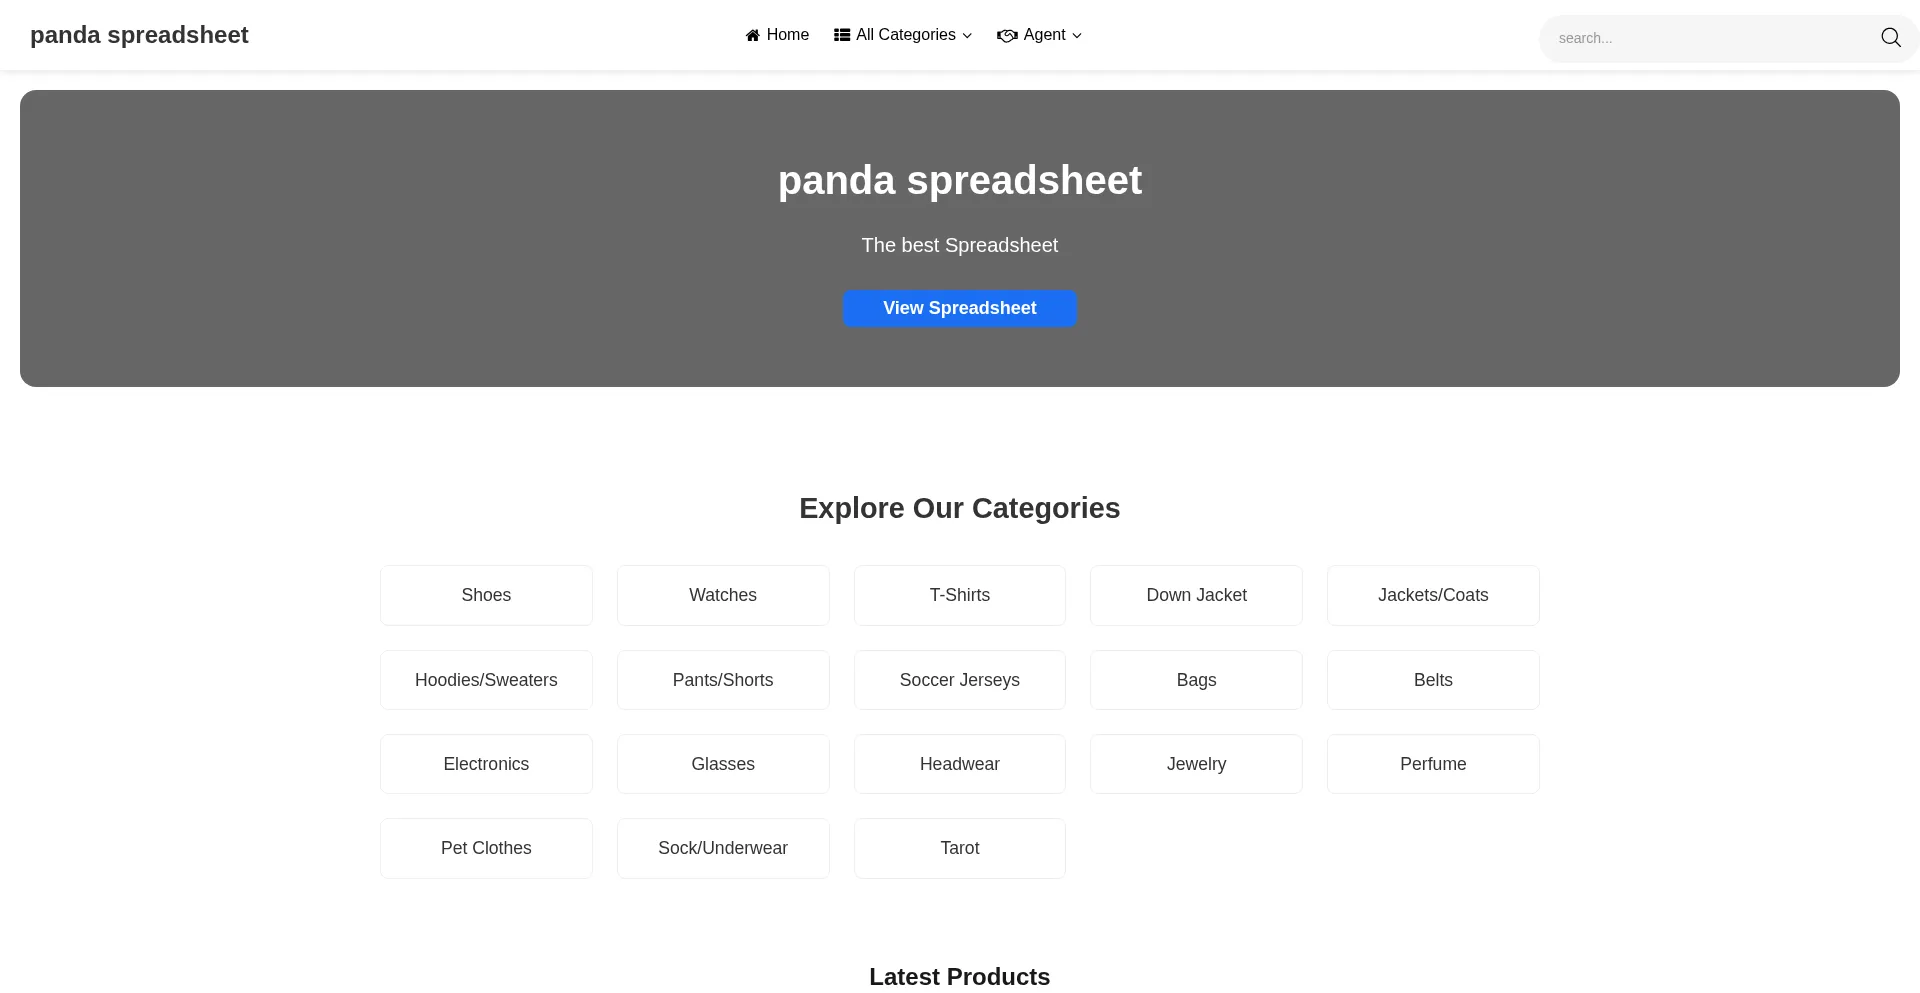Select the Agent menu item
1920x993 pixels.
[x=1045, y=35]
